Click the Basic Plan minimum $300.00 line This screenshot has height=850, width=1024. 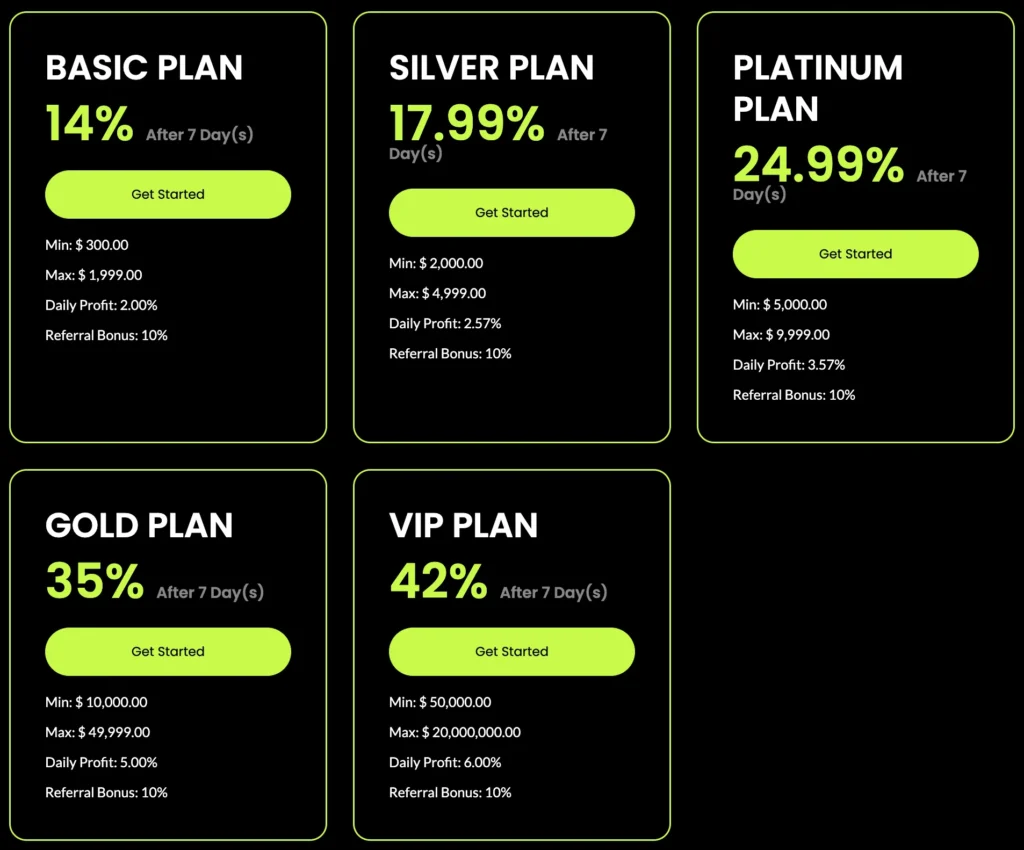[87, 245]
